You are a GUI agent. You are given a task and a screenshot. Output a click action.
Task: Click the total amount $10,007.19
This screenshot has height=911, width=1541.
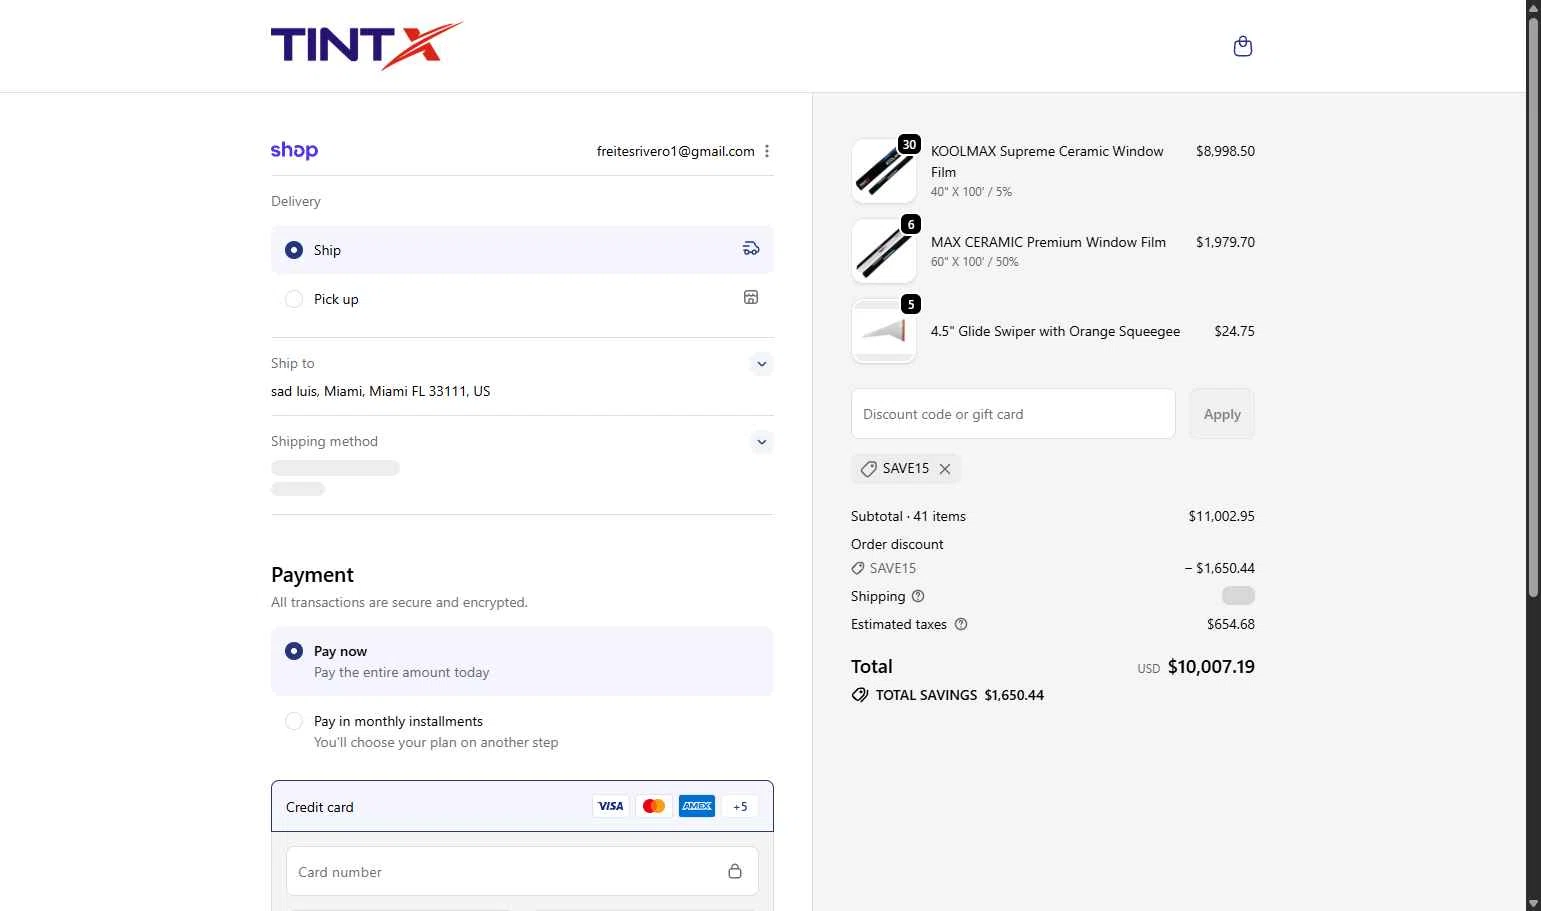(x=1211, y=666)
